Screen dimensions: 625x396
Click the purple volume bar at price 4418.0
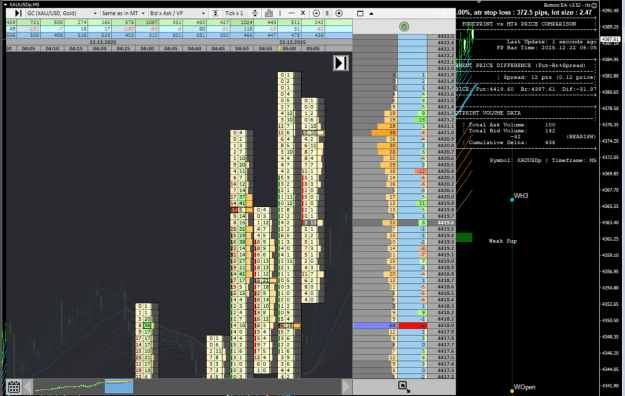point(375,325)
